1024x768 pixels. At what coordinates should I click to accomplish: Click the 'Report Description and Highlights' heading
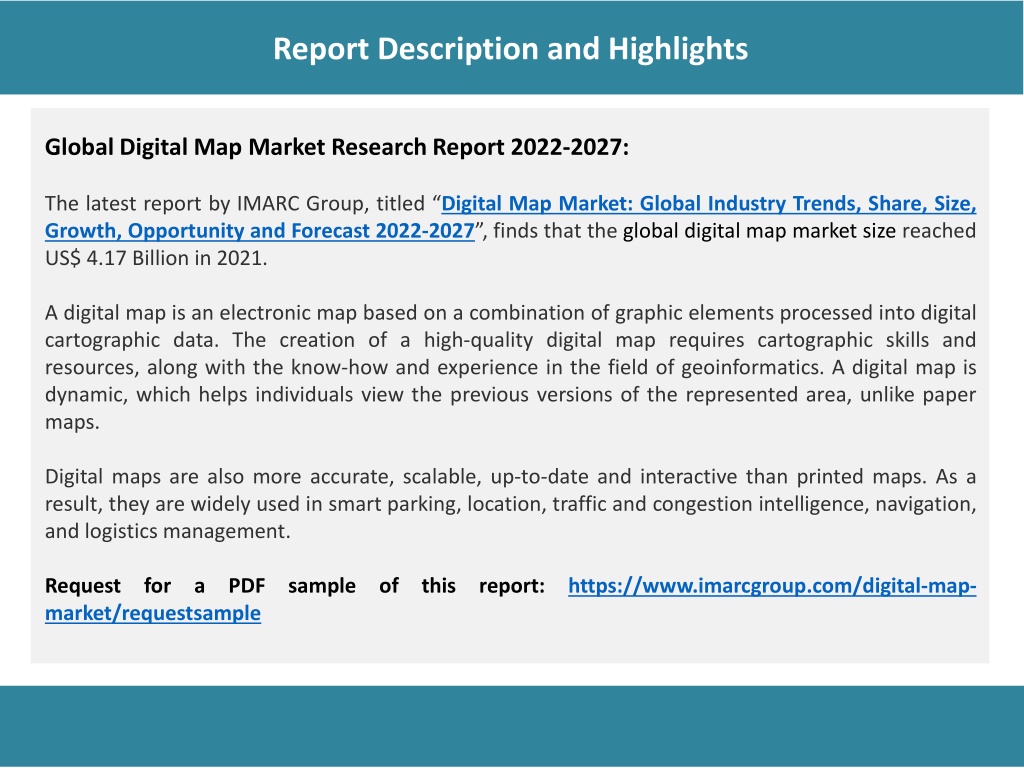pos(511,49)
